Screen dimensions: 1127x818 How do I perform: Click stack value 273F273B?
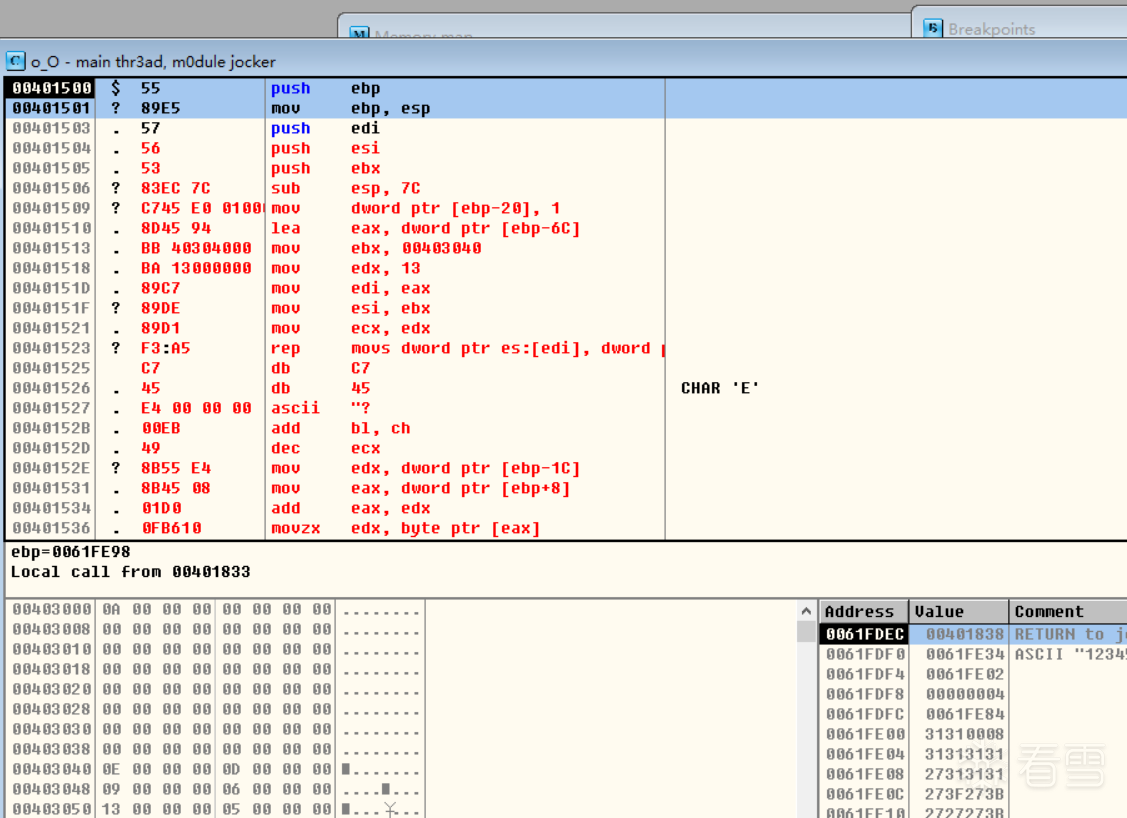coord(964,794)
